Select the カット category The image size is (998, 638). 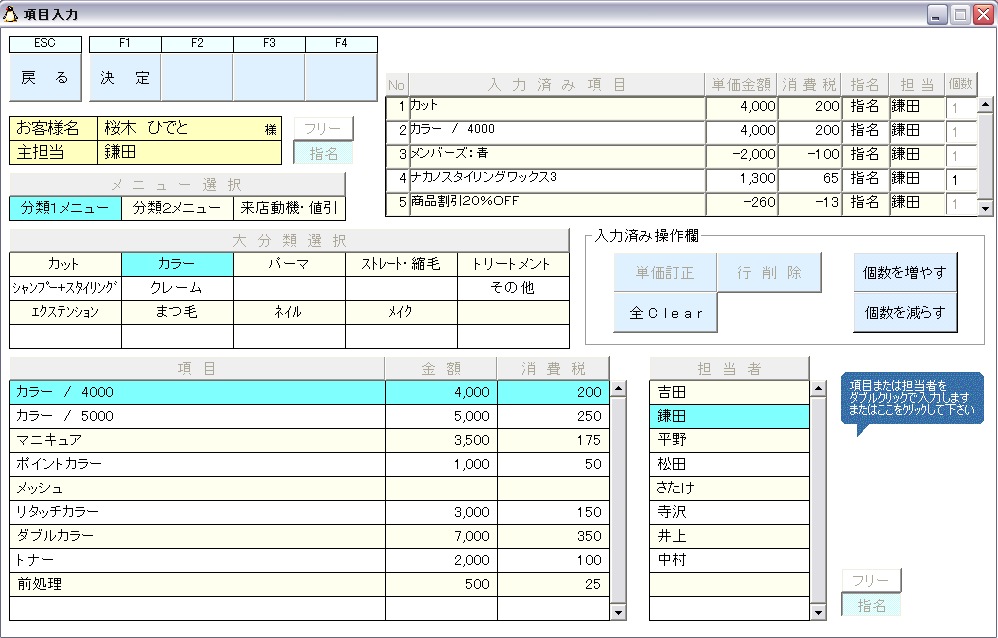tap(65, 264)
